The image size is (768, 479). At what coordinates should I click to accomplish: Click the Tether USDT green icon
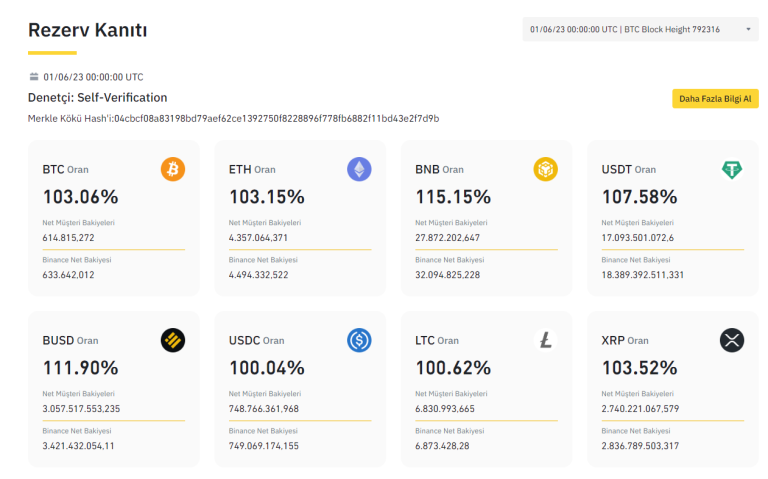point(732,169)
